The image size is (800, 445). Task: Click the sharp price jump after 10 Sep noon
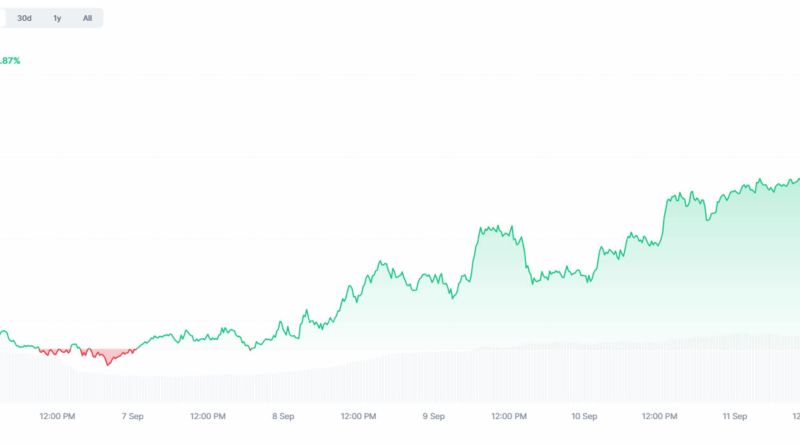pos(665,210)
